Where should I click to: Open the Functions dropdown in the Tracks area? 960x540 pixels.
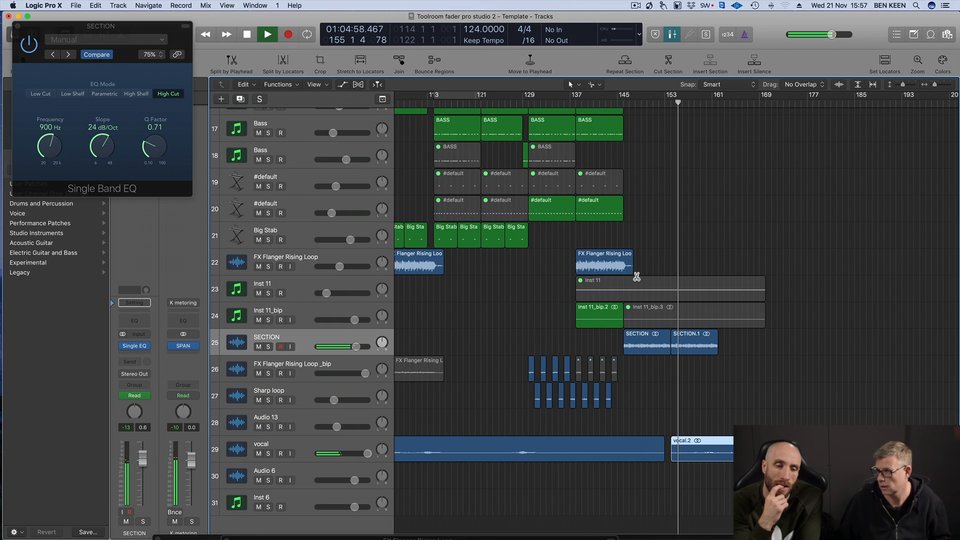(x=281, y=84)
